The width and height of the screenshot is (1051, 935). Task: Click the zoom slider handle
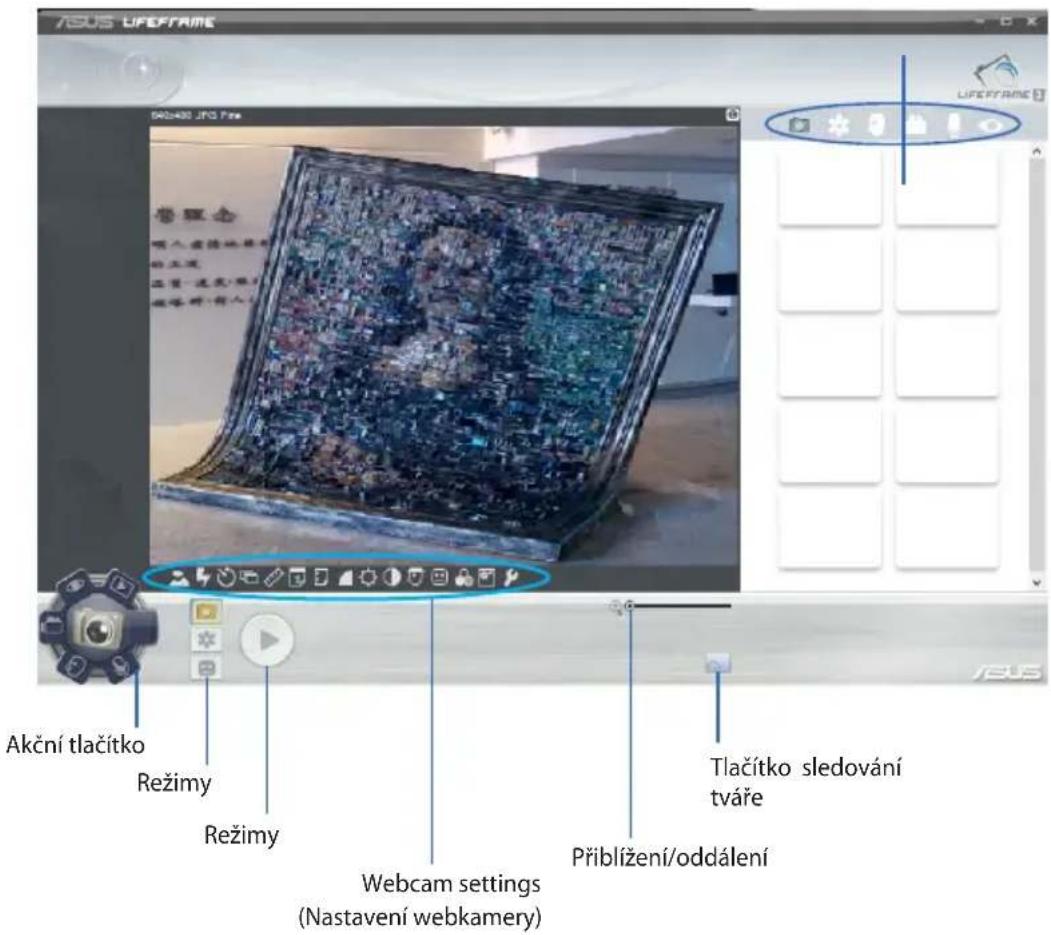click(629, 606)
